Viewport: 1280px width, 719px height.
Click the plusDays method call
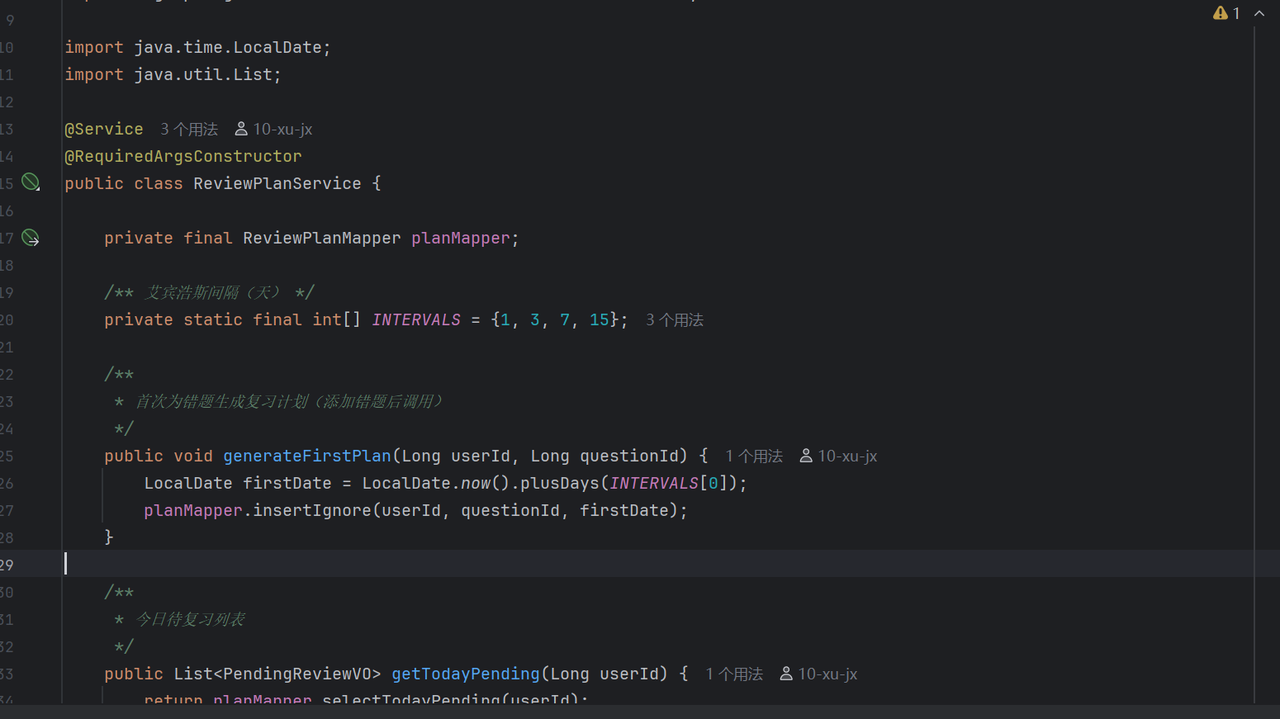560,483
